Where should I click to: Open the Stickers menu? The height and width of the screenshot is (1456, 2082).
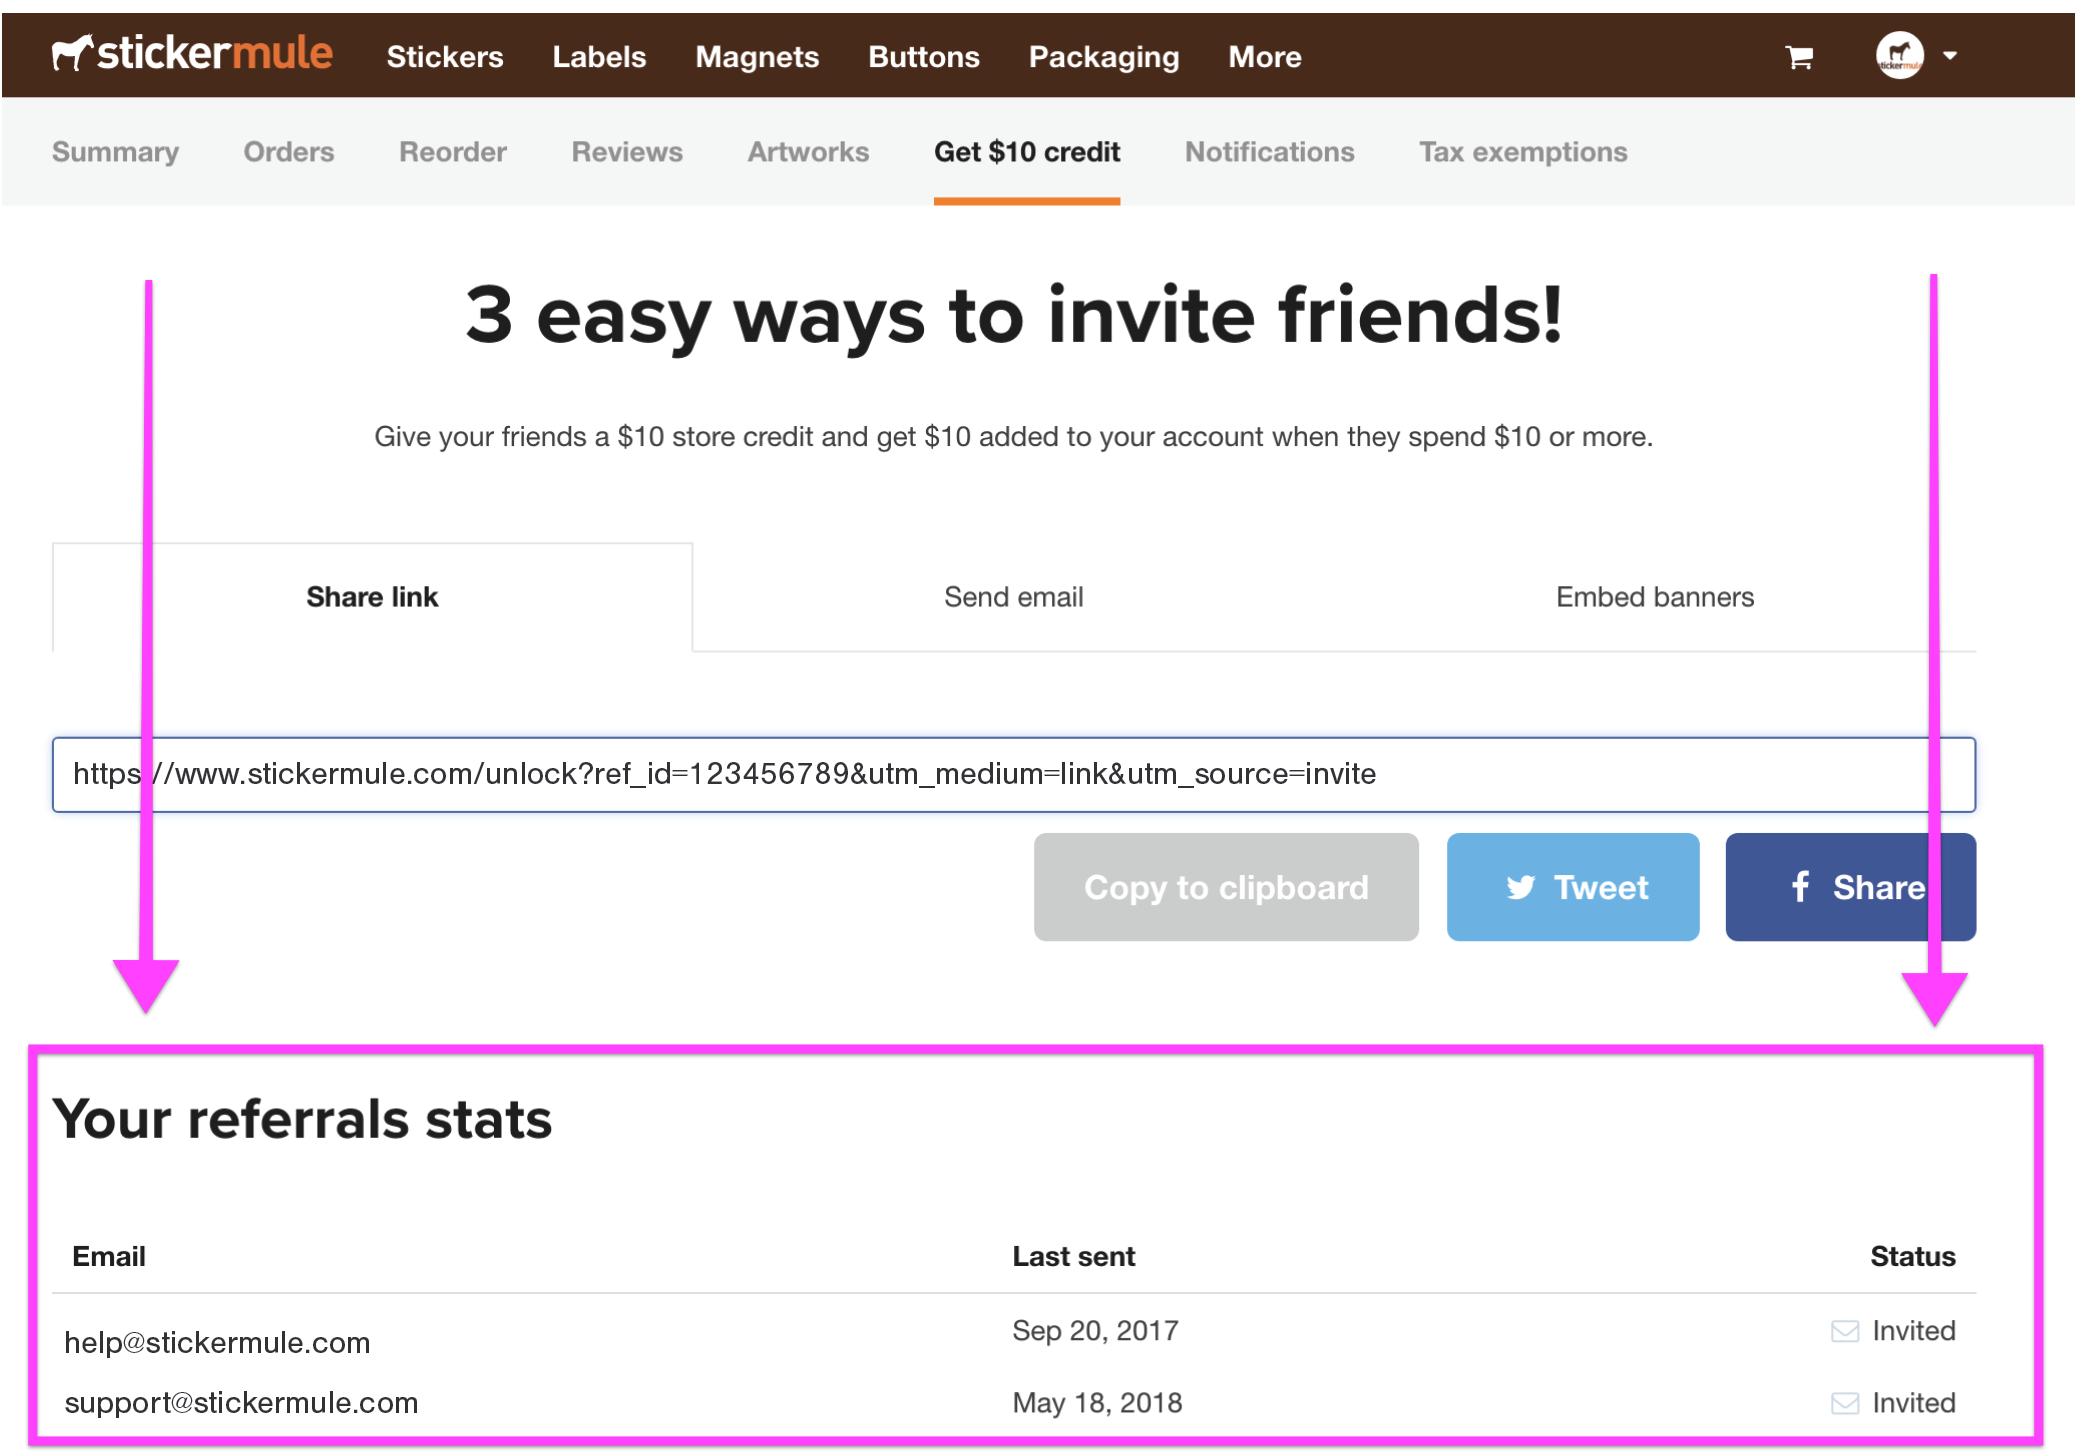pyautogui.click(x=445, y=57)
